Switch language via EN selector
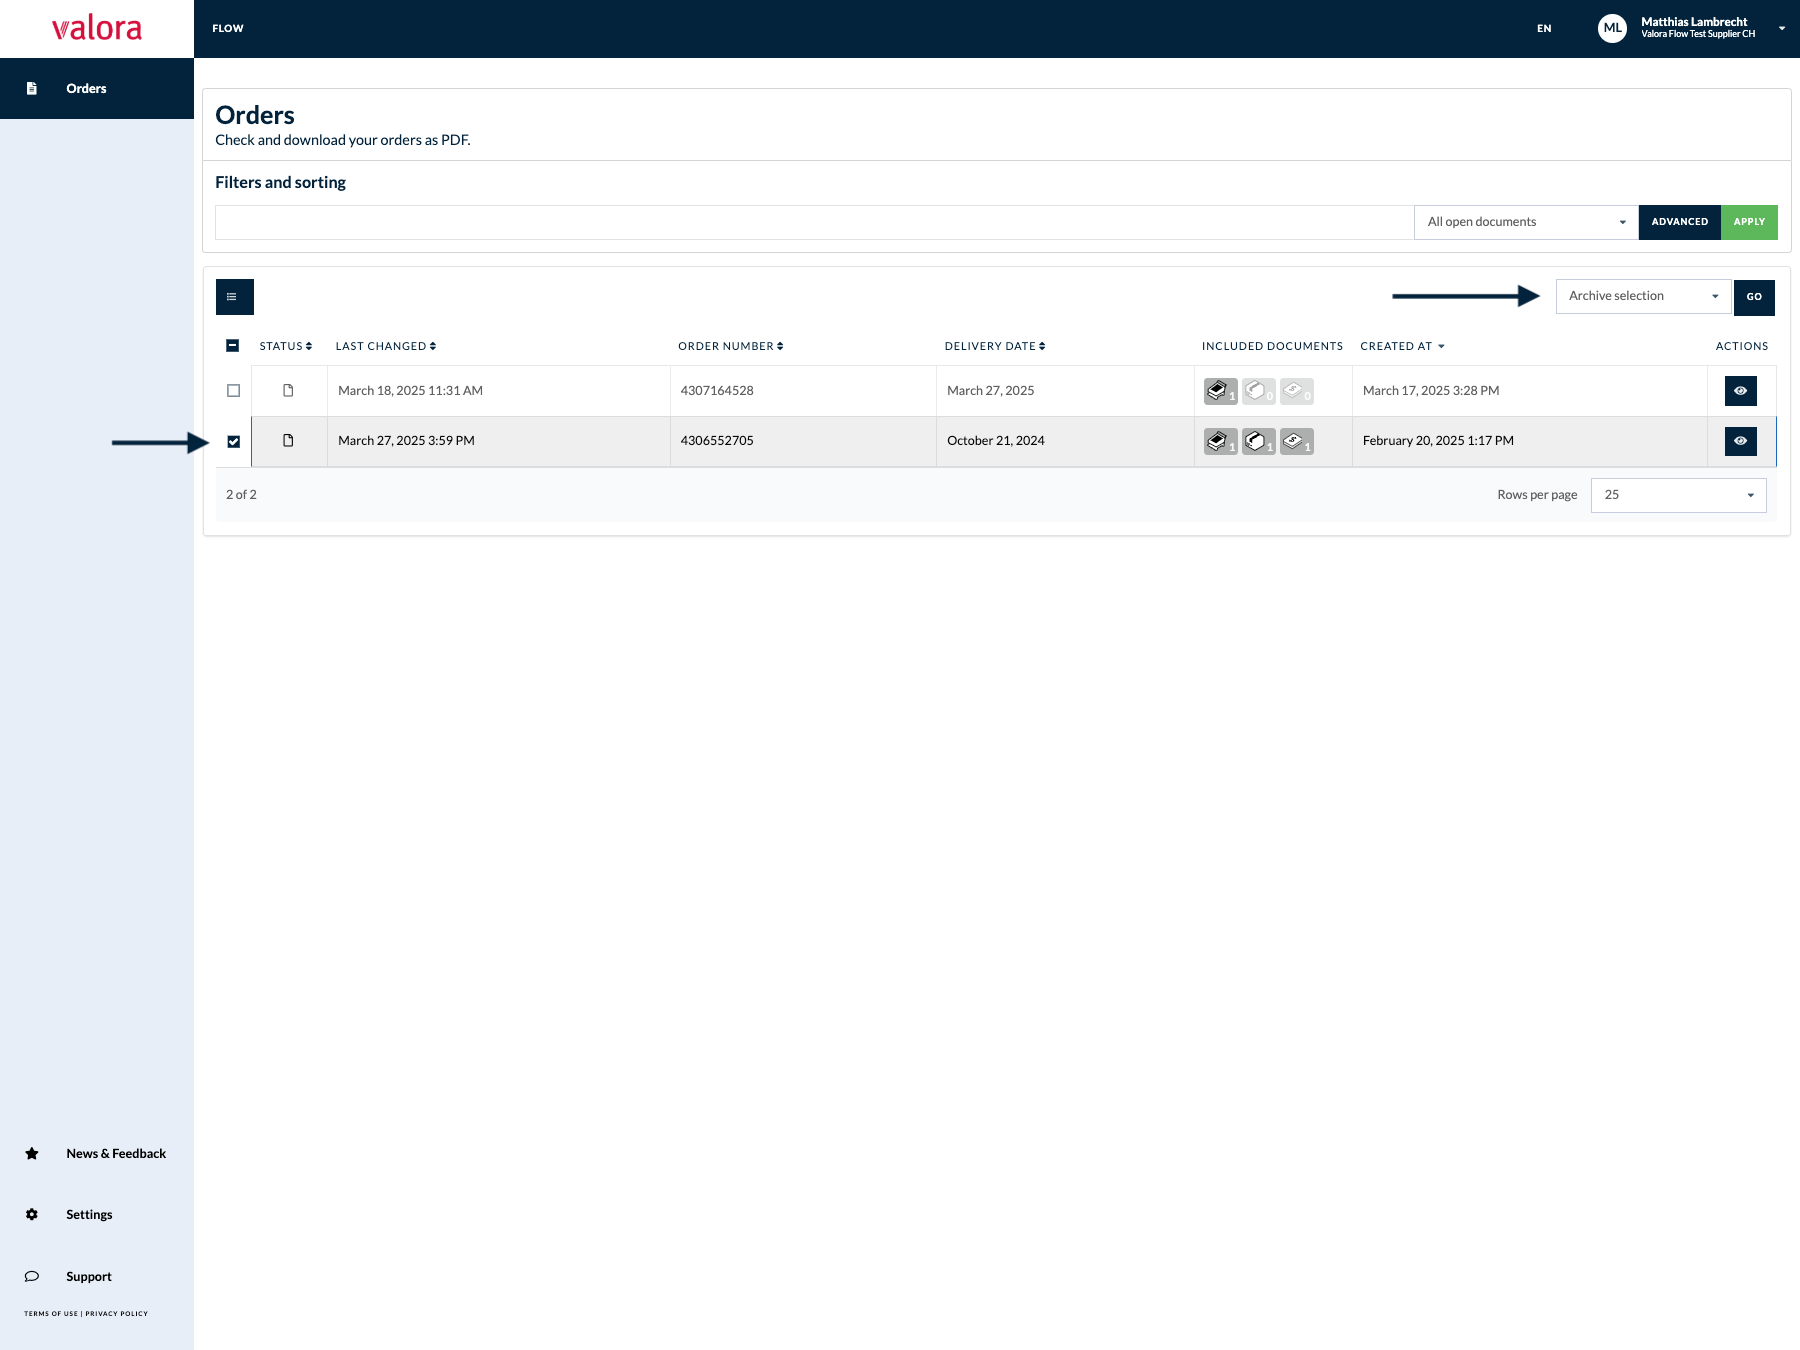 (x=1544, y=28)
